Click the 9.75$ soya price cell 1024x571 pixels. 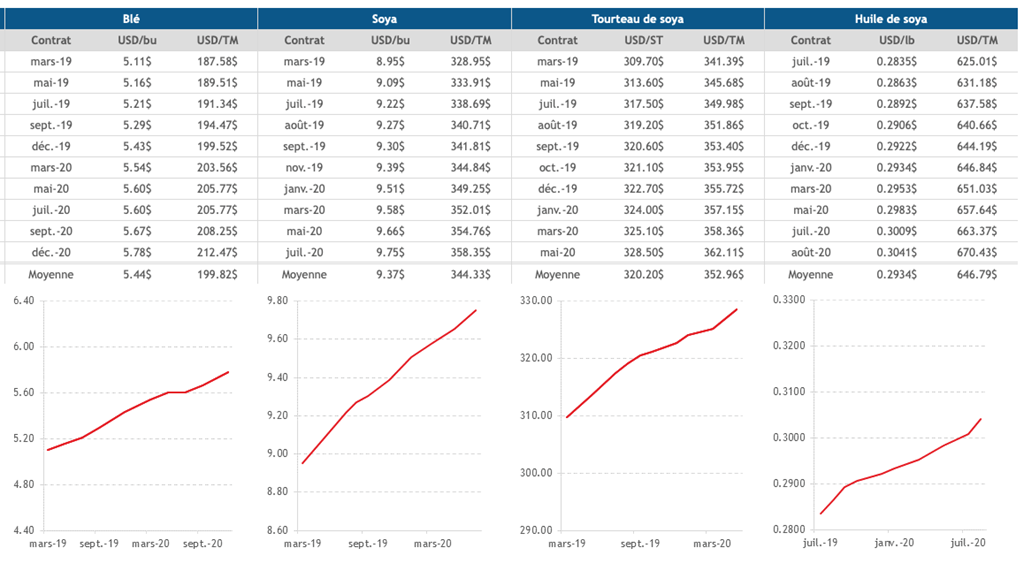pyautogui.click(x=390, y=252)
